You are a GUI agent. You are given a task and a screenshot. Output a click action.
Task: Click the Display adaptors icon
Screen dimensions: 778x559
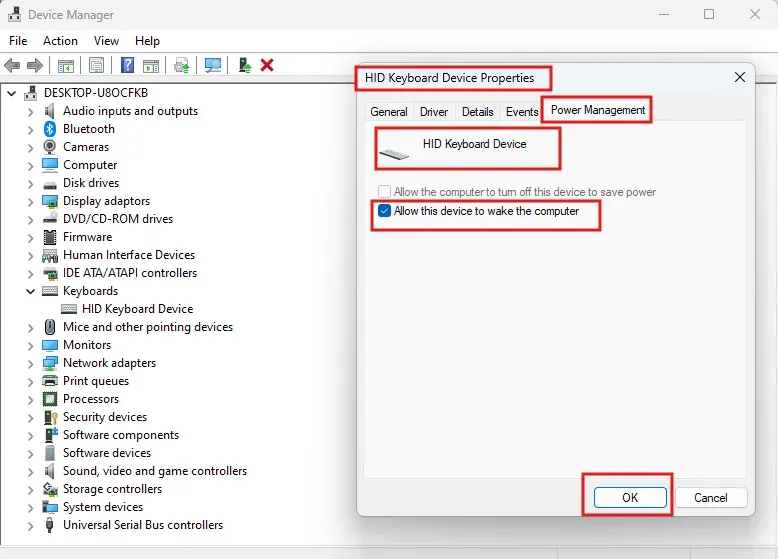click(x=50, y=201)
